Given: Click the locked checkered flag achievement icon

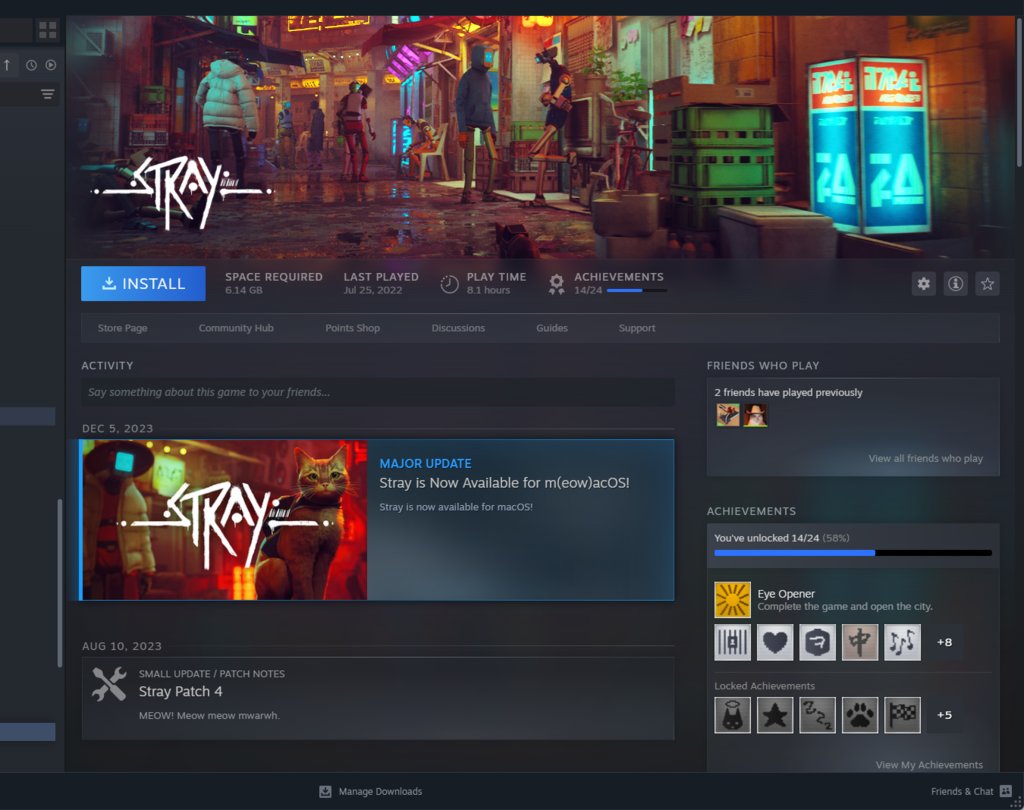Looking at the screenshot, I should [x=902, y=715].
